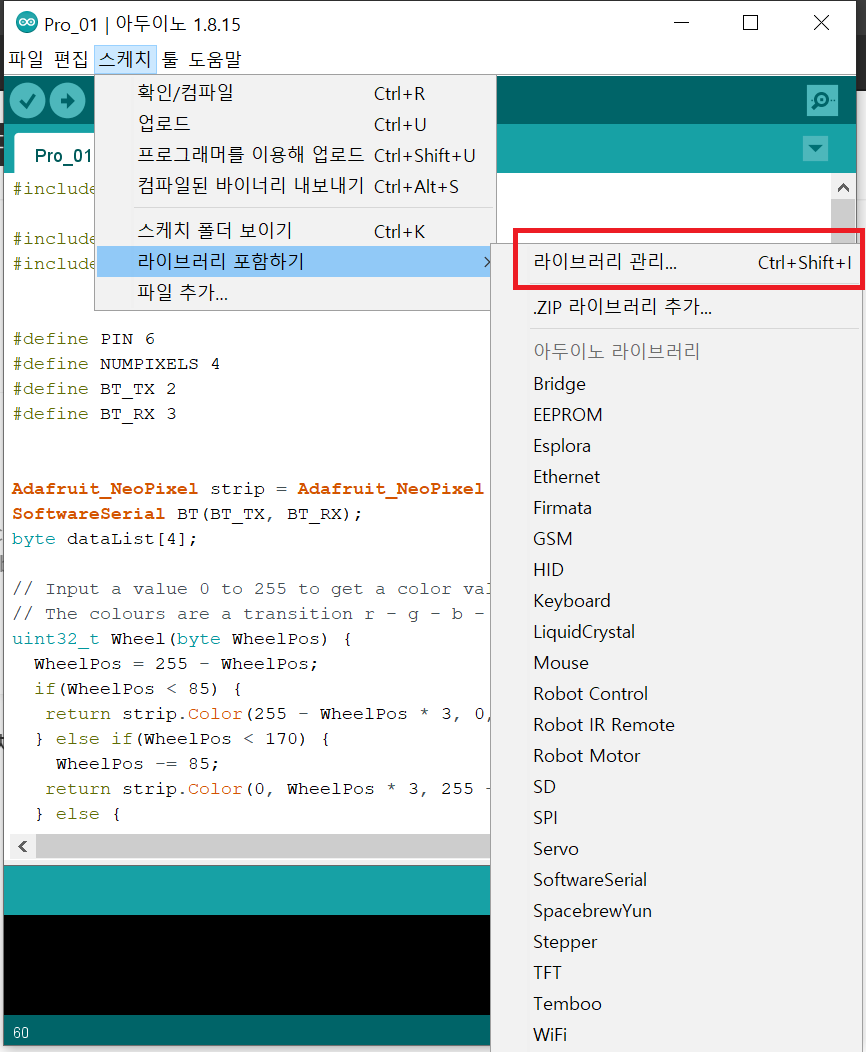Click the horizontal scroll left arrow

[x=23, y=846]
